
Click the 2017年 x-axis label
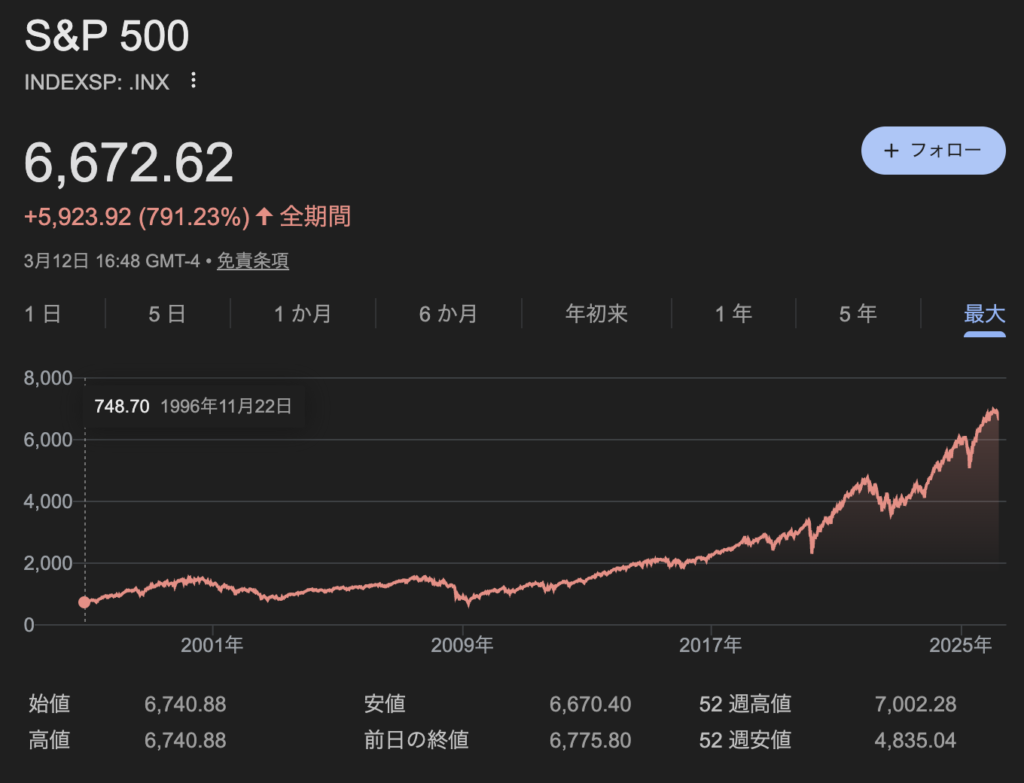point(712,645)
